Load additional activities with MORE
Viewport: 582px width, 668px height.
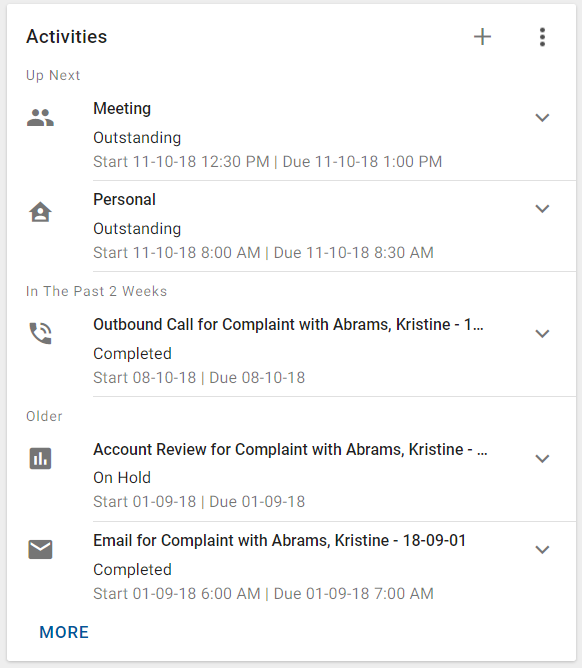pyautogui.click(x=64, y=632)
